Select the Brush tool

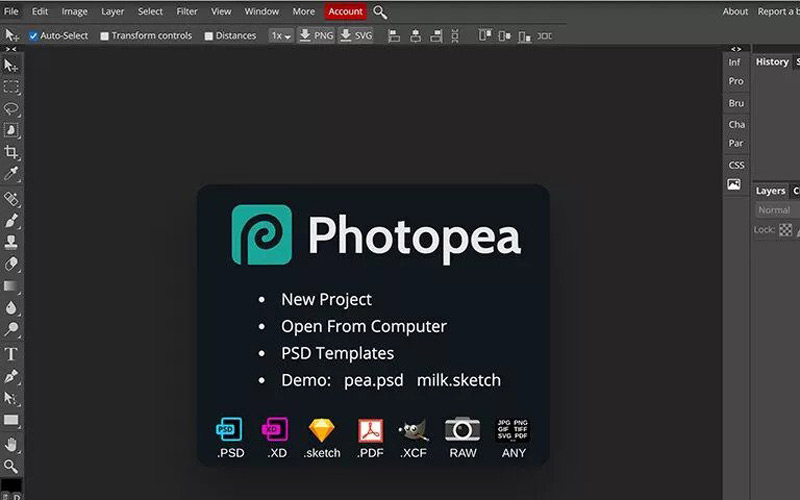coord(11,220)
